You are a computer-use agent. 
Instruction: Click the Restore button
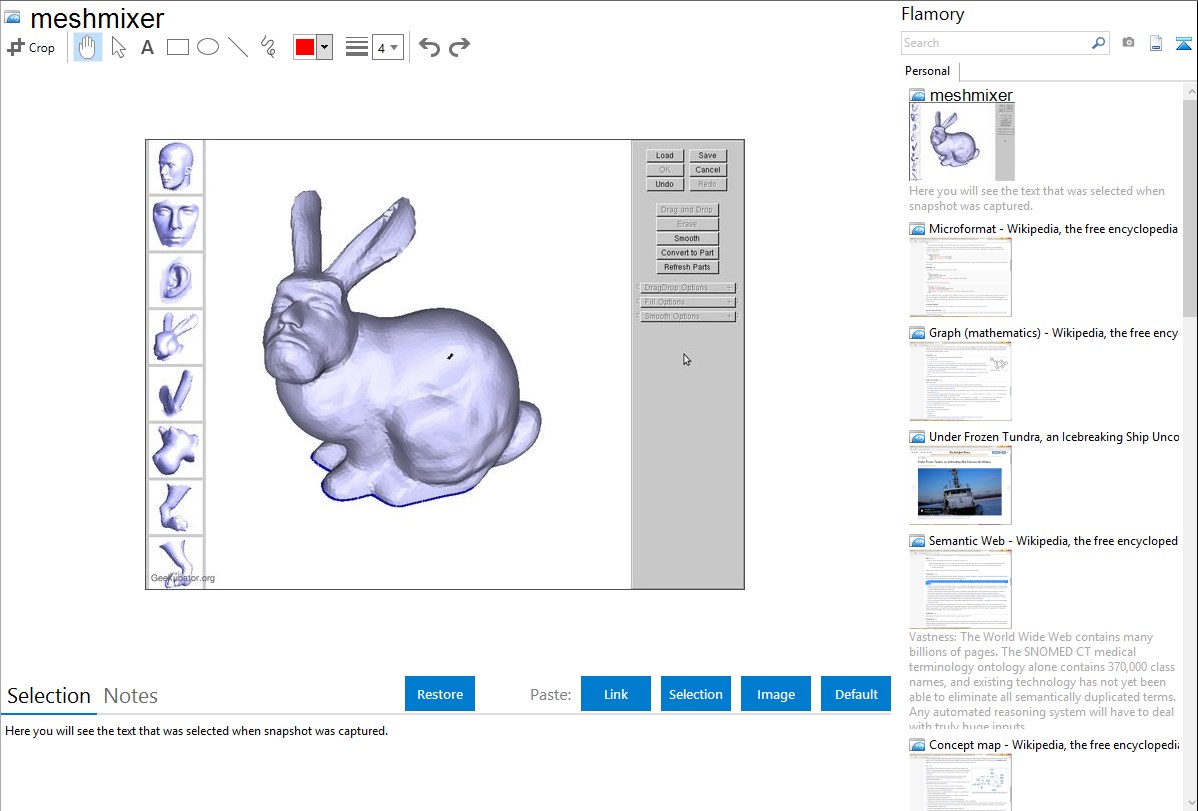440,694
